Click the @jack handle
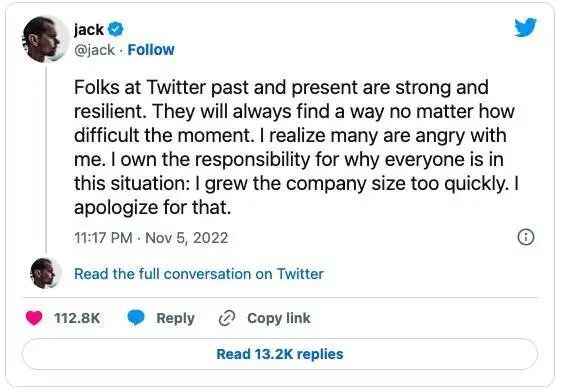This screenshot has width=562, height=392. (x=95, y=50)
